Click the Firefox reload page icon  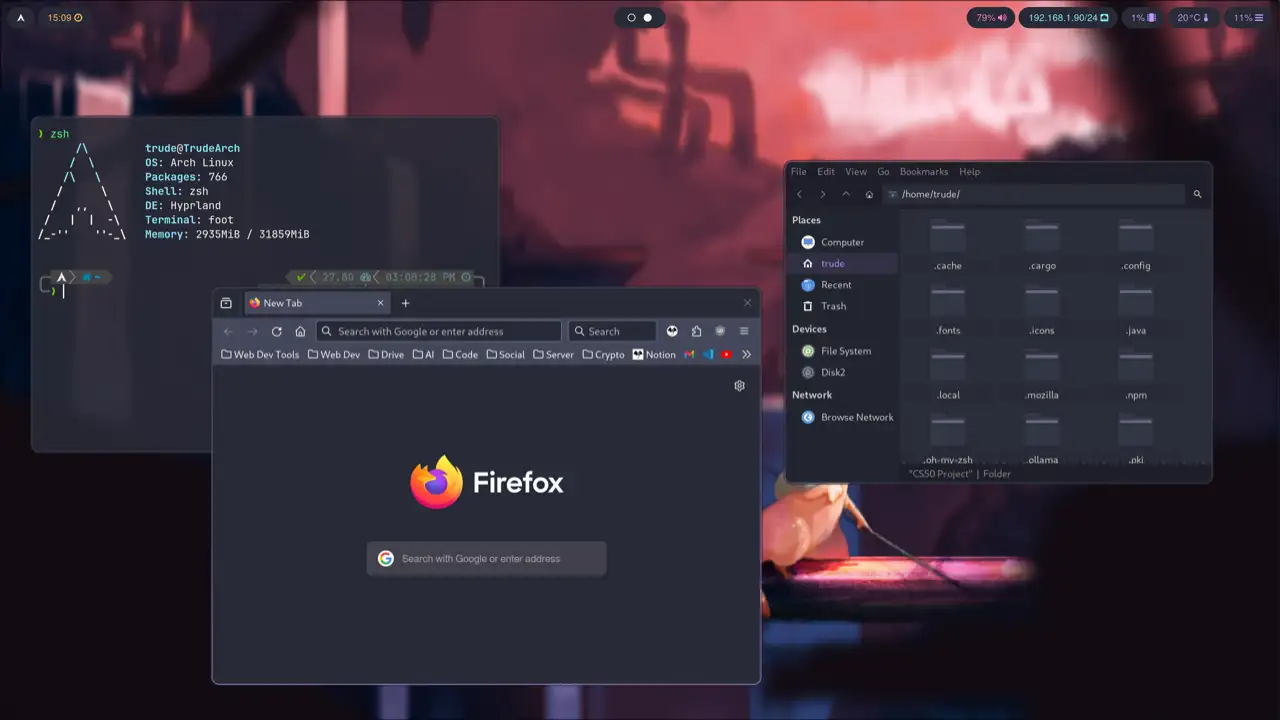point(276,331)
